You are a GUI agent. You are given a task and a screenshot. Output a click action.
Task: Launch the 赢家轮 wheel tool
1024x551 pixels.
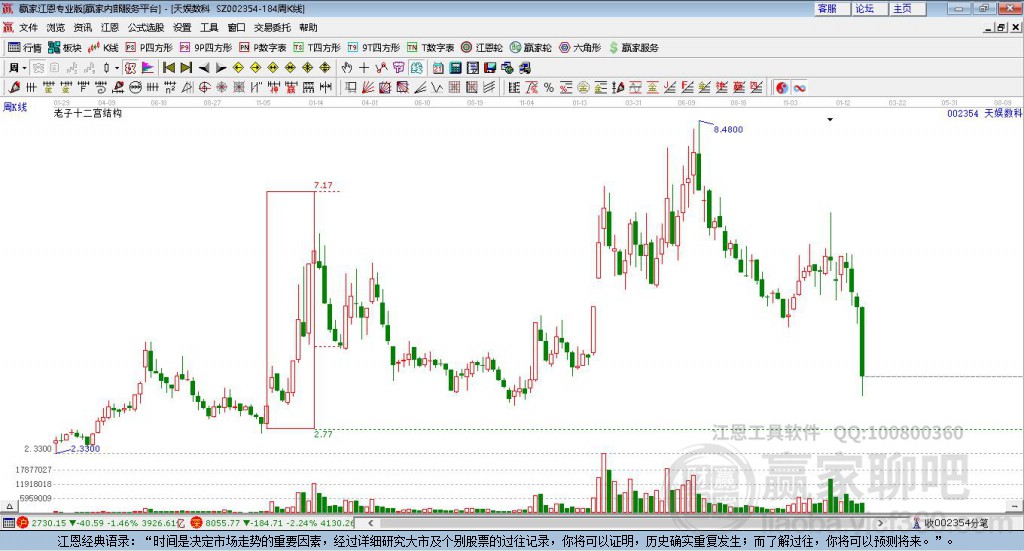(531, 48)
